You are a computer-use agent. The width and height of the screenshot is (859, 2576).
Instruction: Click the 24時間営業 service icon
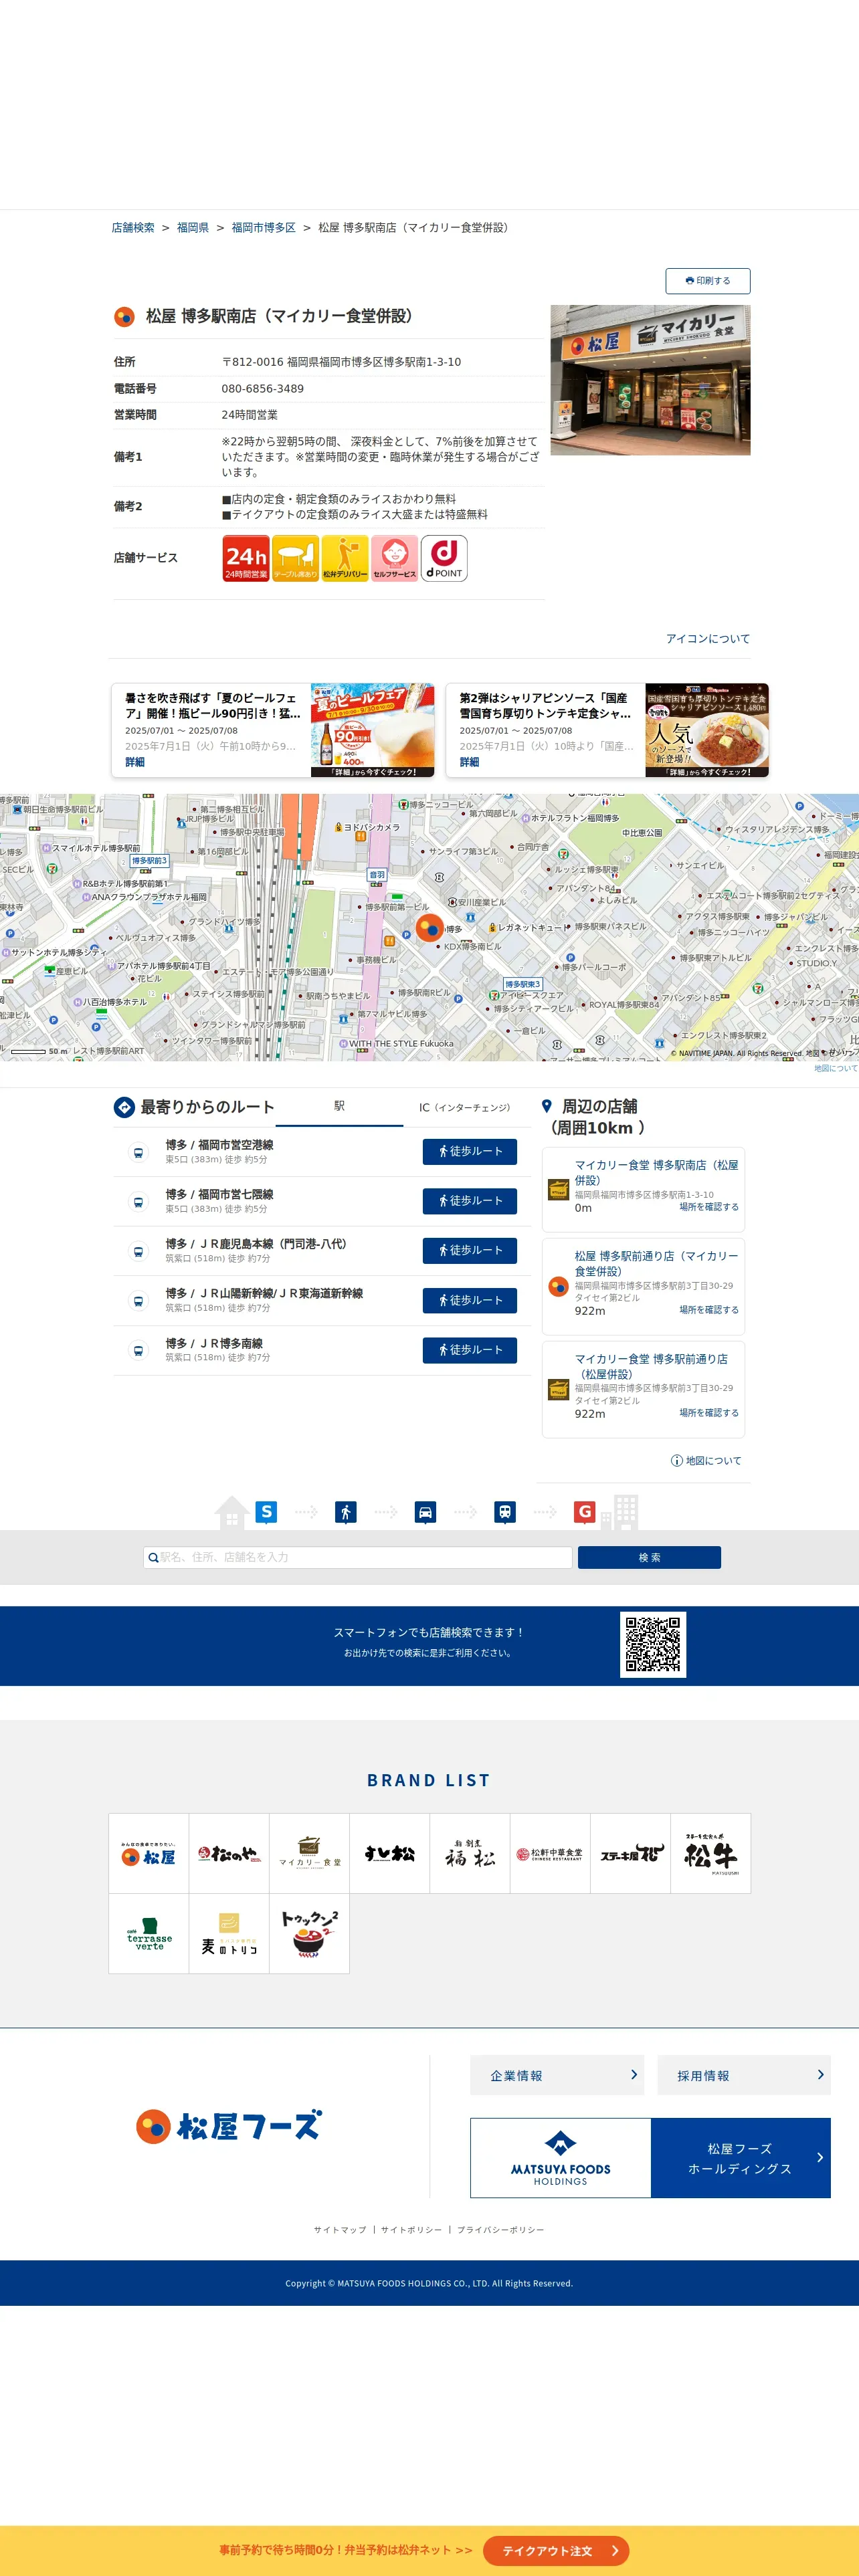[x=246, y=558]
